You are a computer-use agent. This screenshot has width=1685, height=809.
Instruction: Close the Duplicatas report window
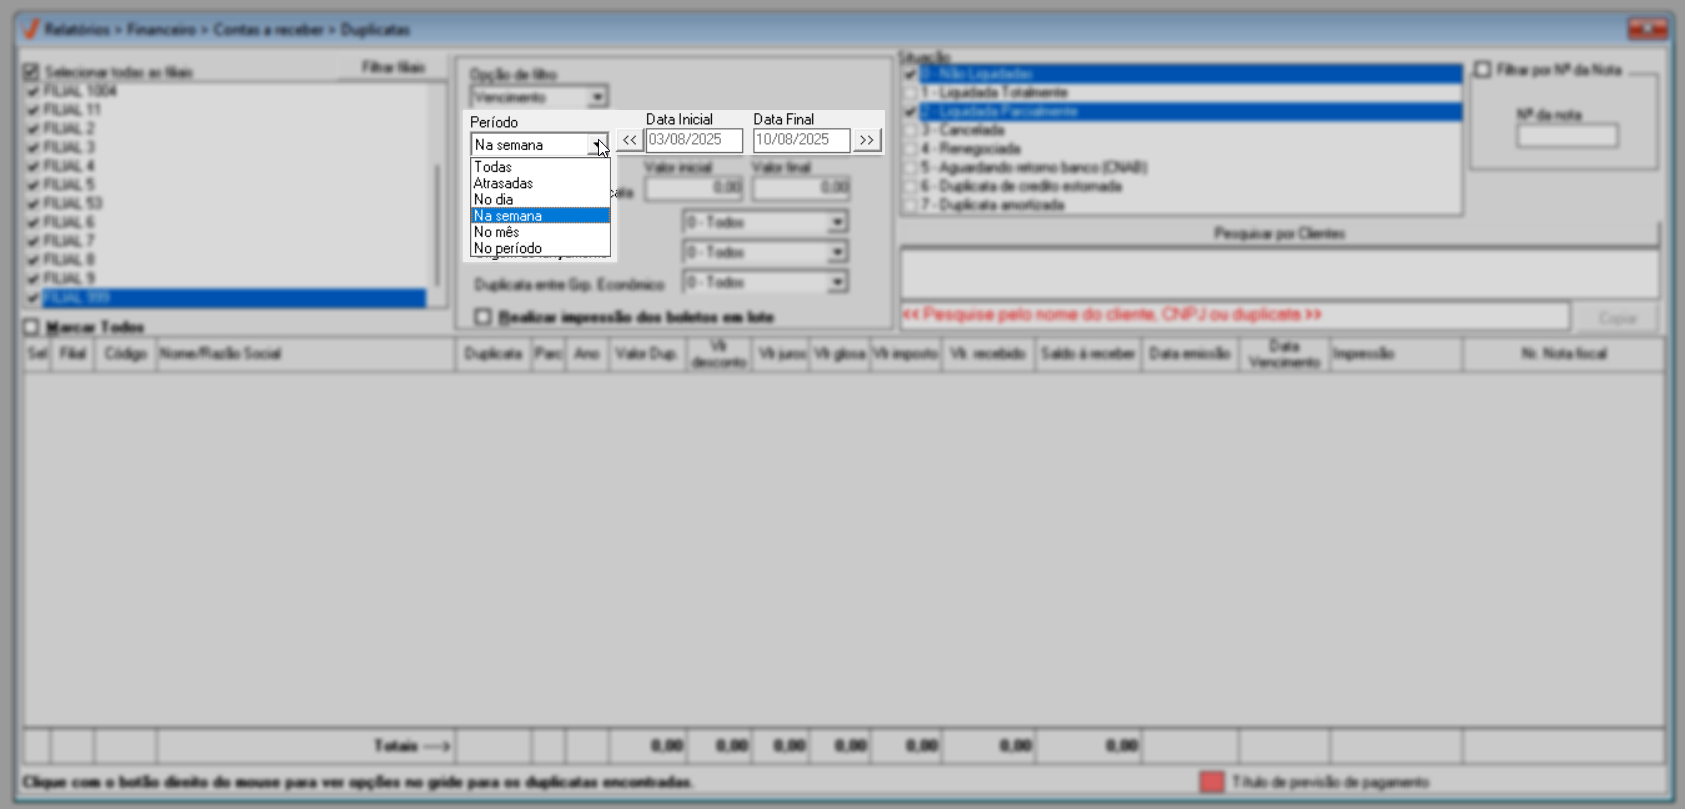pos(1647,29)
